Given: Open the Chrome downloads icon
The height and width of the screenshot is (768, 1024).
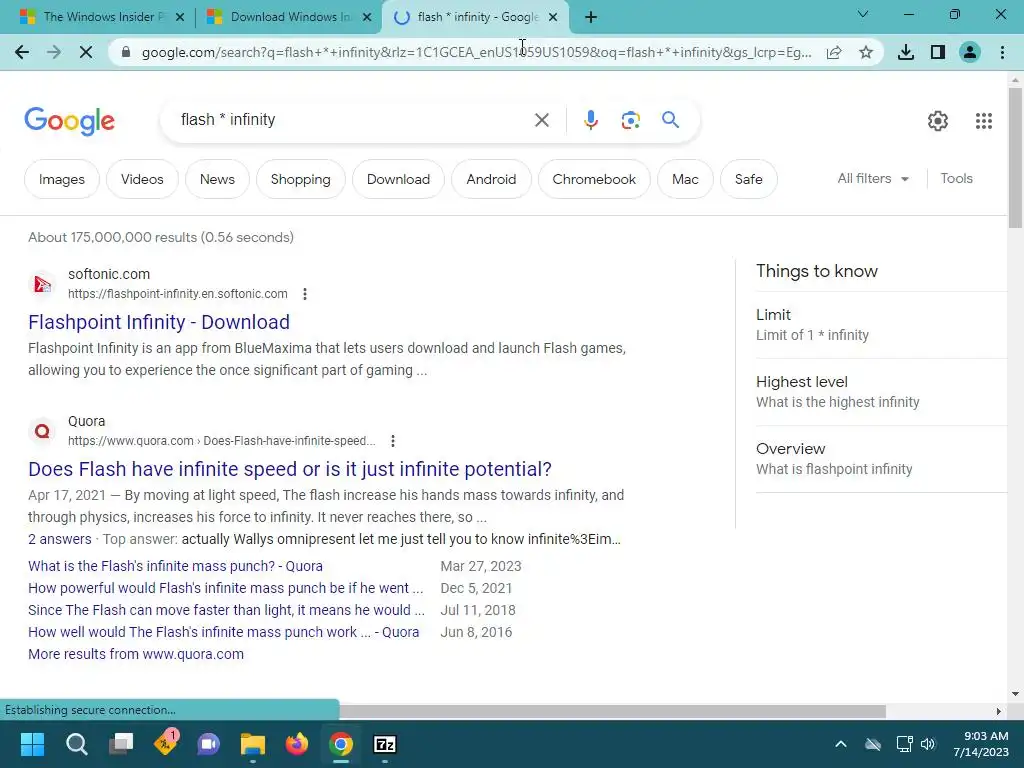Looking at the screenshot, I should point(906,52).
